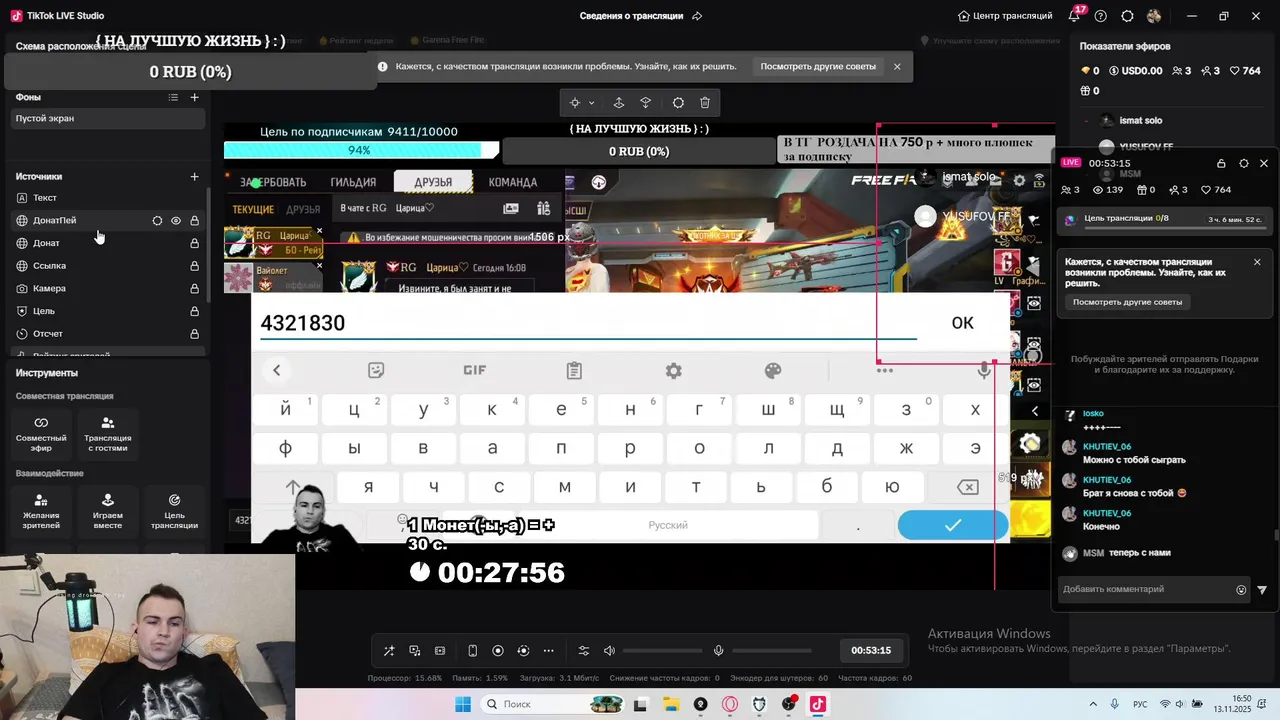Image resolution: width=1280 pixels, height=720 pixels.
Task: Click the 00:53:15 stream timer button
Action: [x=871, y=650]
